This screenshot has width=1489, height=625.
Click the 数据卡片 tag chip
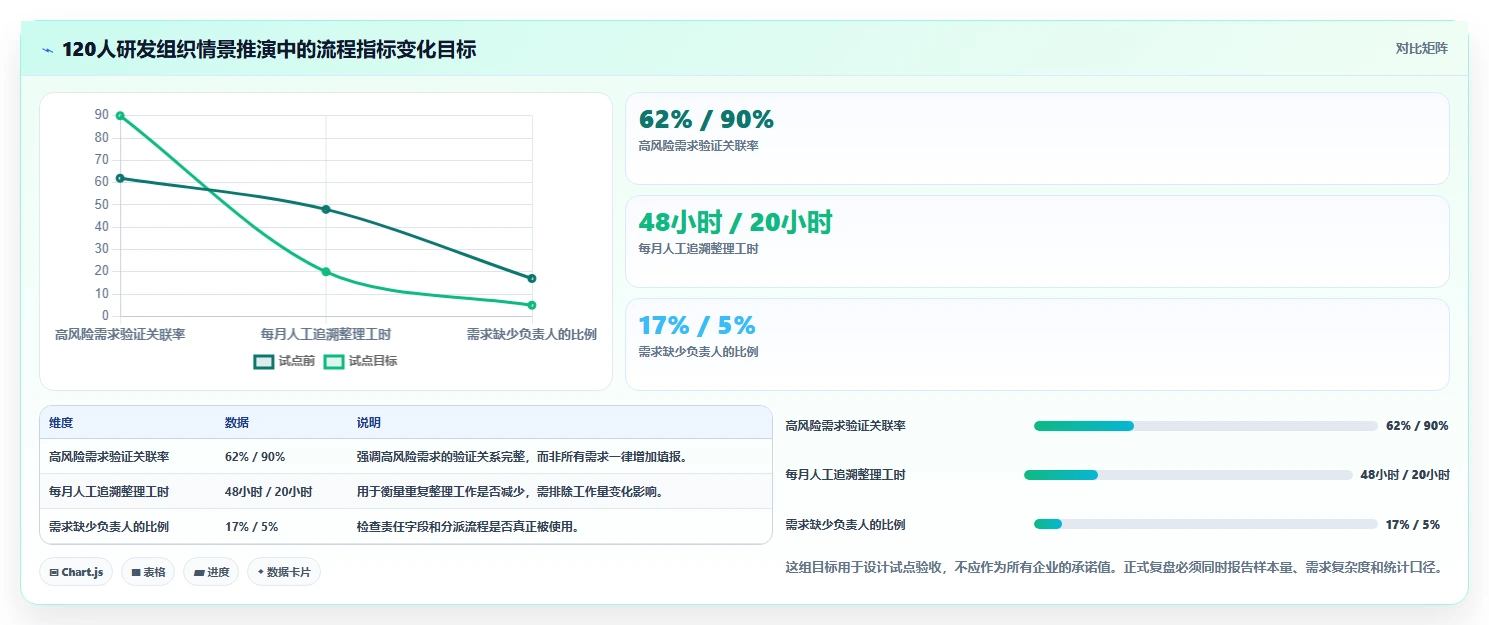pos(284,572)
